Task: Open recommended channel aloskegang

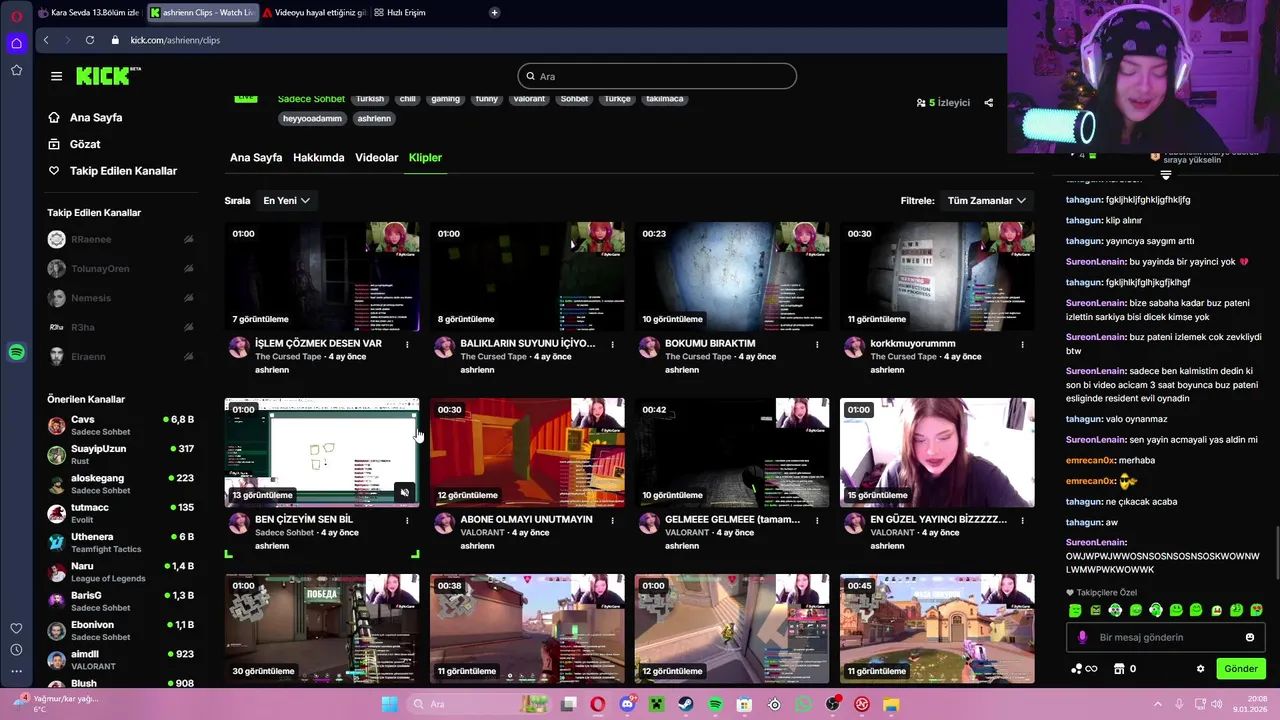Action: pos(120,484)
